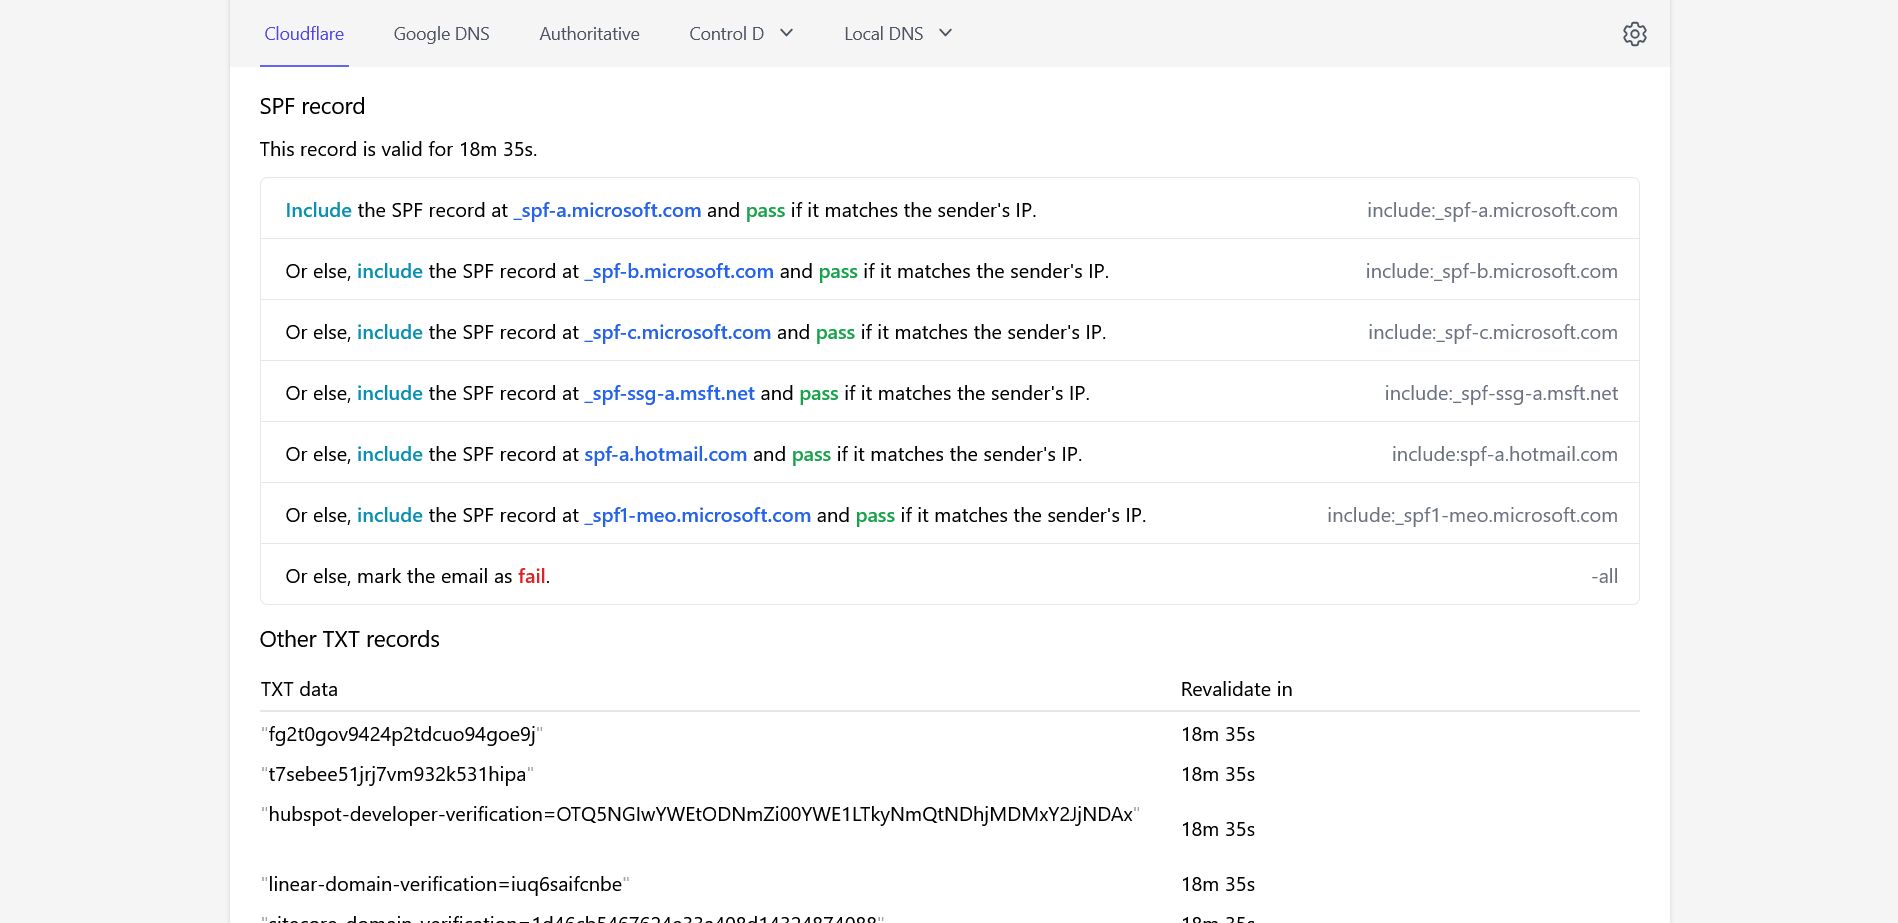Select the Control D tab

726,34
